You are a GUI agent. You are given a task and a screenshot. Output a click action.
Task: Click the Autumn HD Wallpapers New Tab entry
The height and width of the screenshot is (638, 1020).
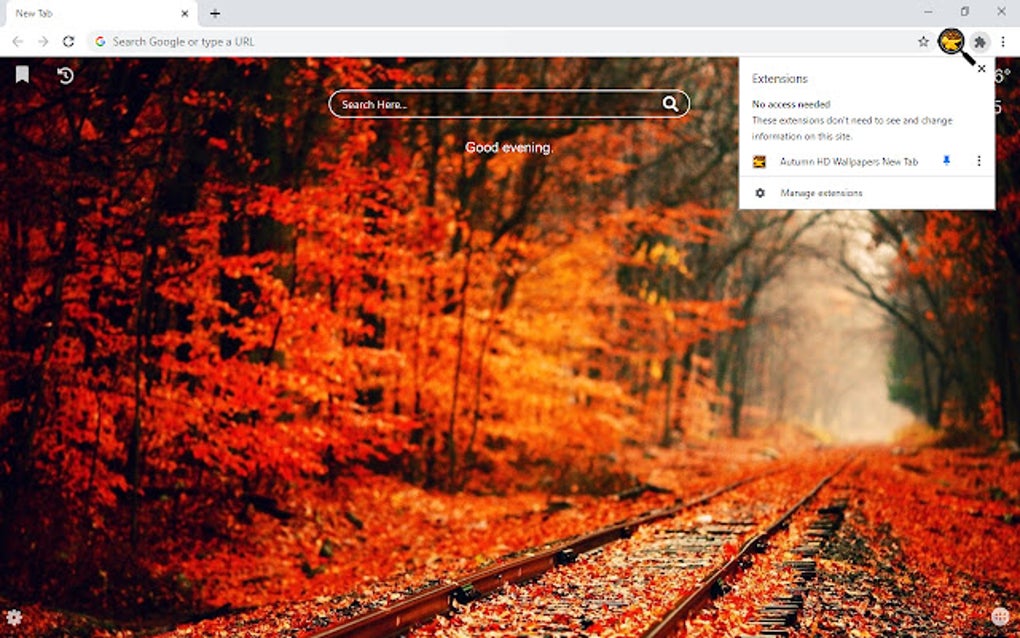(x=848, y=161)
